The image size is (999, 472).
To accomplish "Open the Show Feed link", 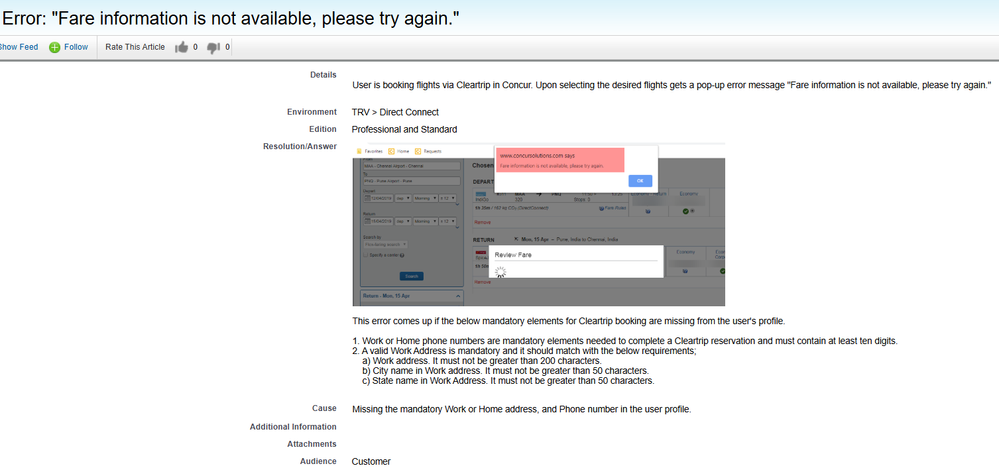I will point(18,47).
